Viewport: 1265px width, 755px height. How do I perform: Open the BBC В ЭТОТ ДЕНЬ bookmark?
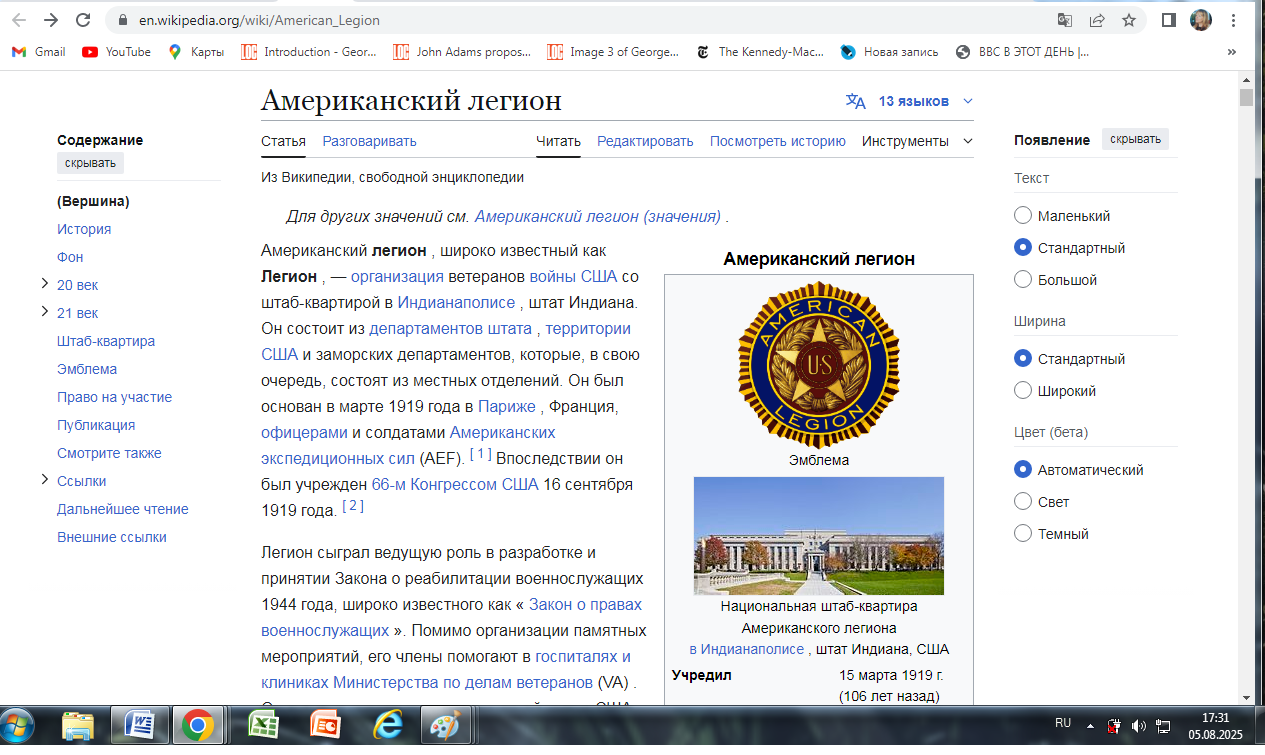point(1023,52)
